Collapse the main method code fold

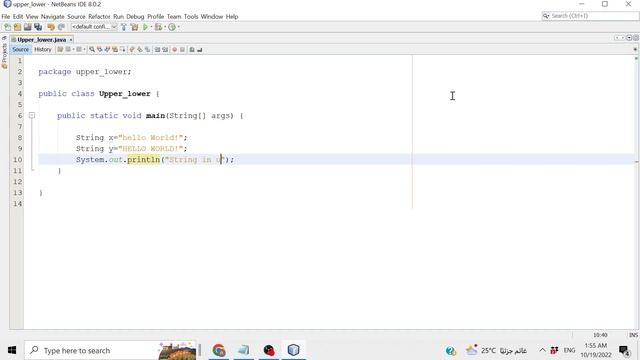(x=32, y=116)
